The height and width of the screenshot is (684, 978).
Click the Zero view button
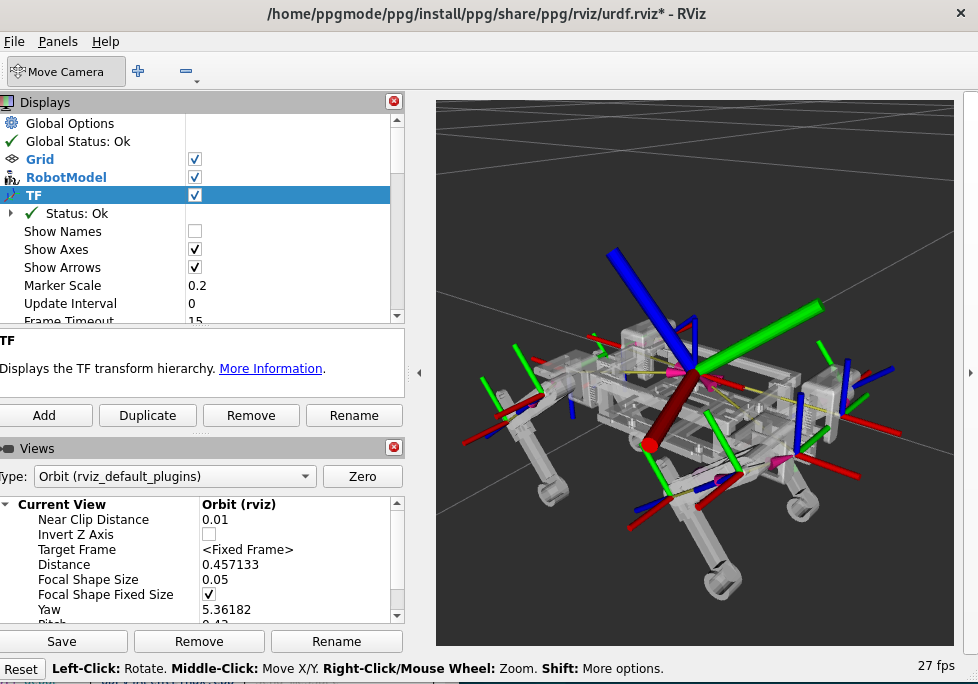click(x=362, y=476)
